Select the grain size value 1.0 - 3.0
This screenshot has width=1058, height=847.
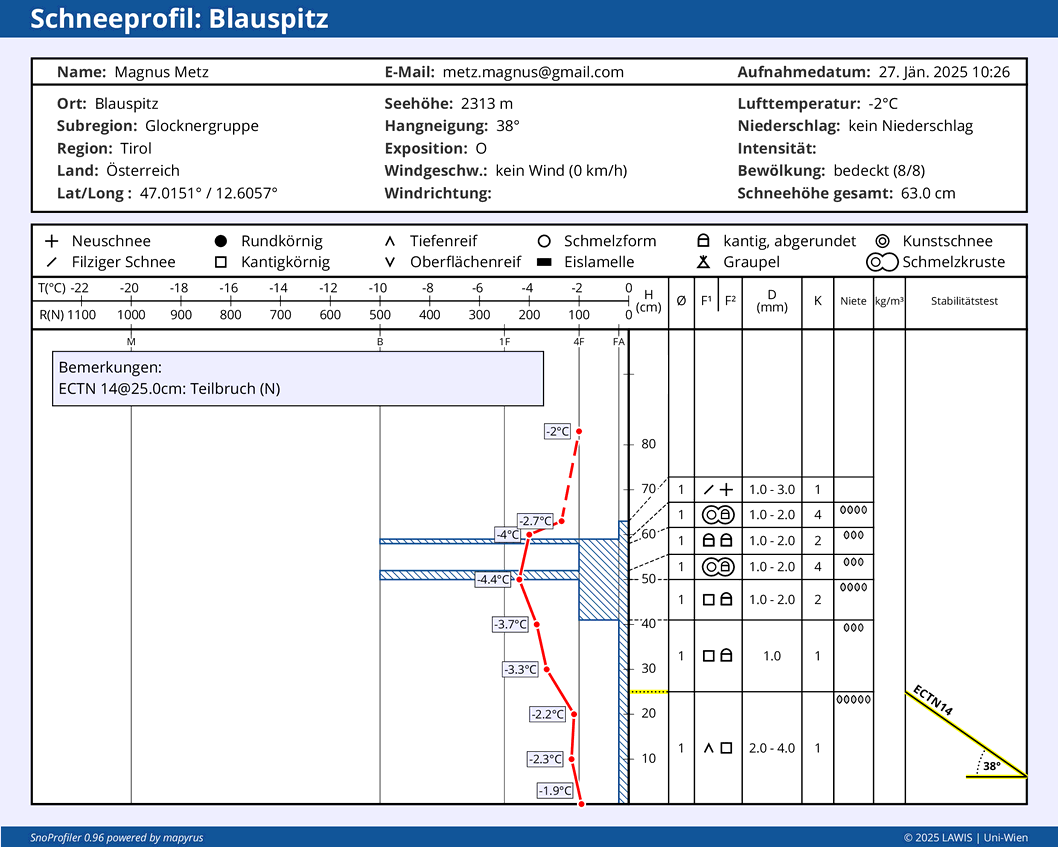pos(772,490)
